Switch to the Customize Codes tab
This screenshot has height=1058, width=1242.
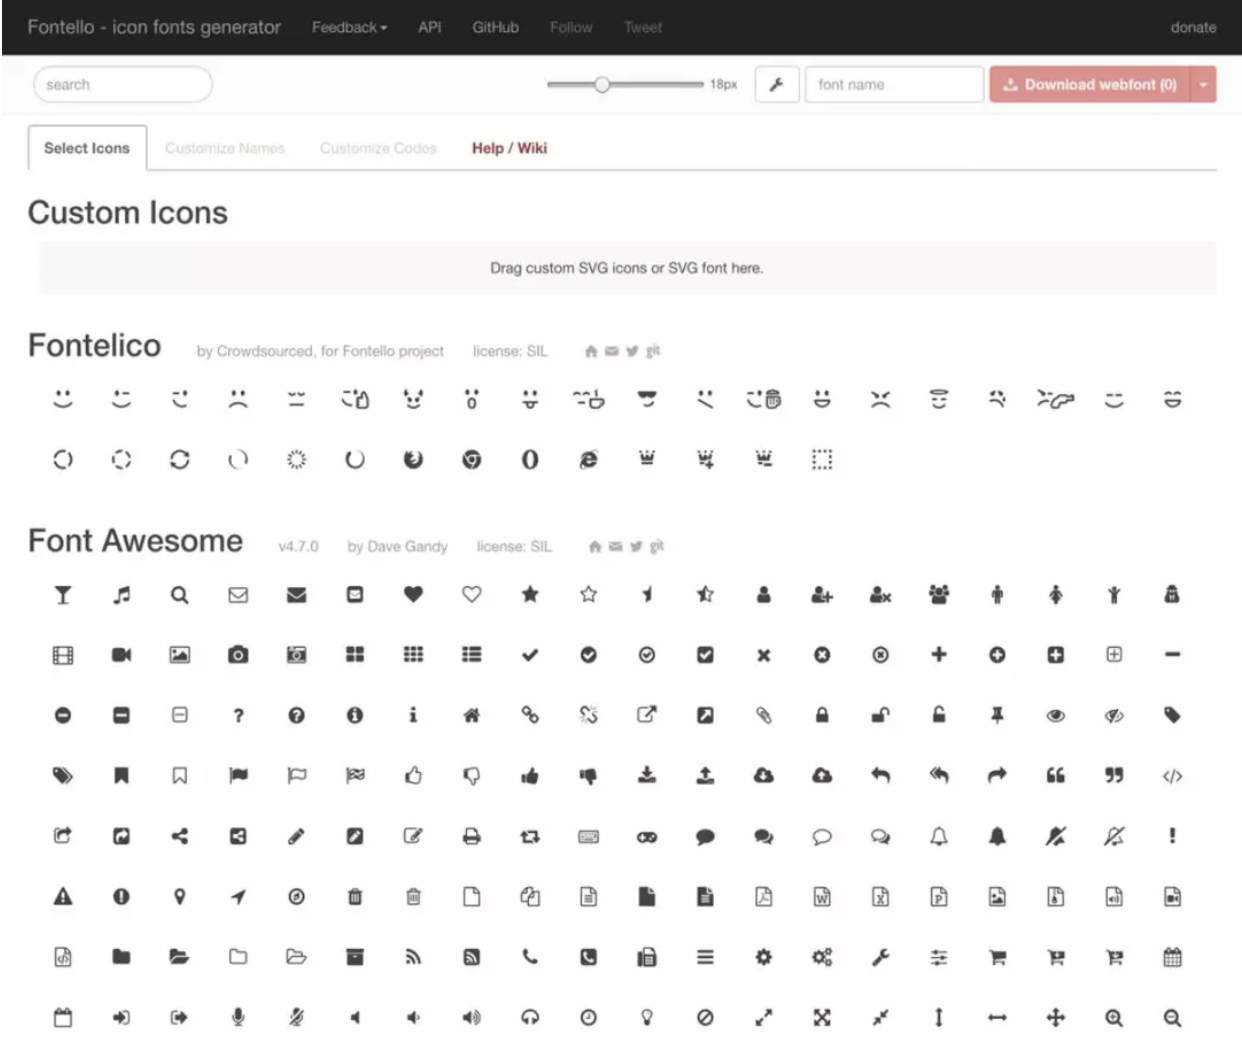pyautogui.click(x=378, y=148)
